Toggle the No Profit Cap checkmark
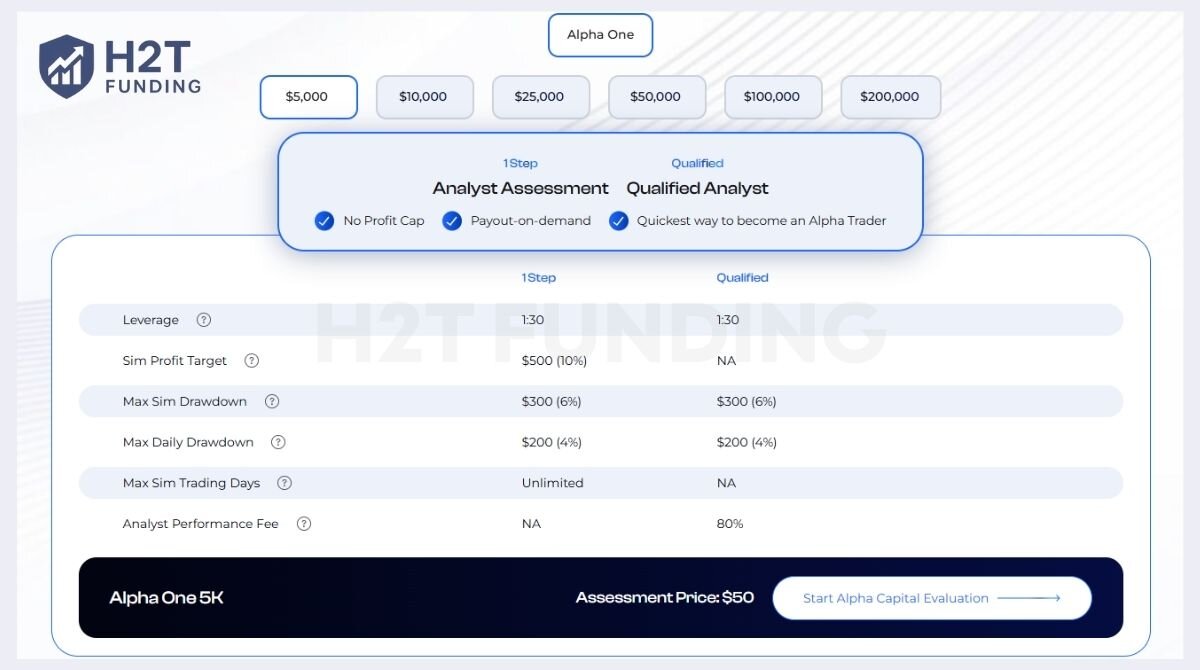Image resolution: width=1200 pixels, height=670 pixels. [x=324, y=221]
